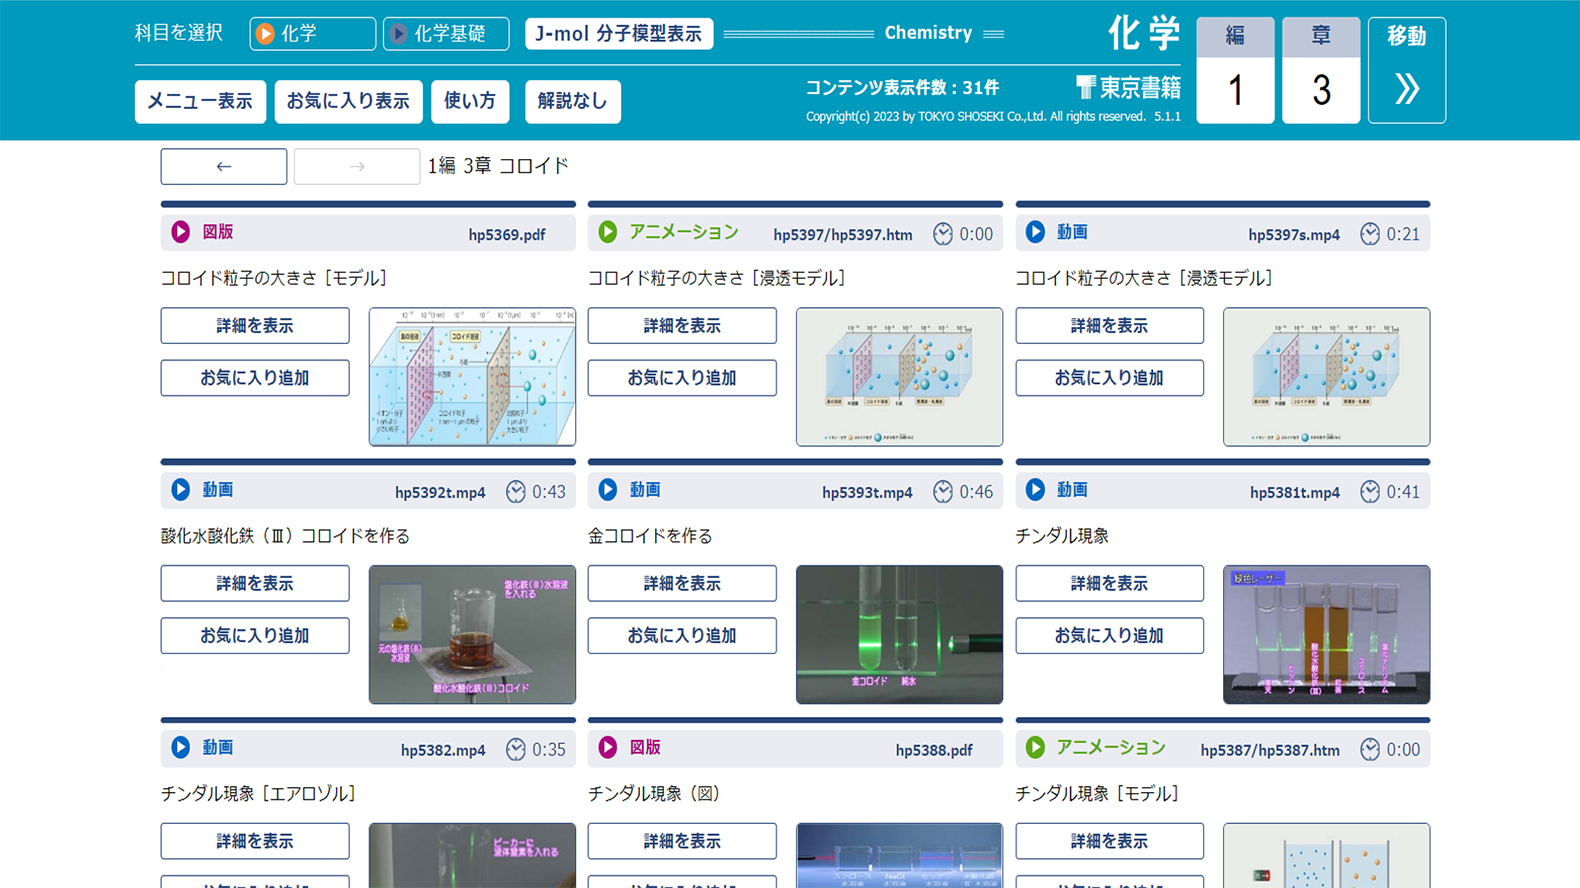
Task: Click 詳細を表示 for 金コロイドを作る
Action: coord(682,583)
